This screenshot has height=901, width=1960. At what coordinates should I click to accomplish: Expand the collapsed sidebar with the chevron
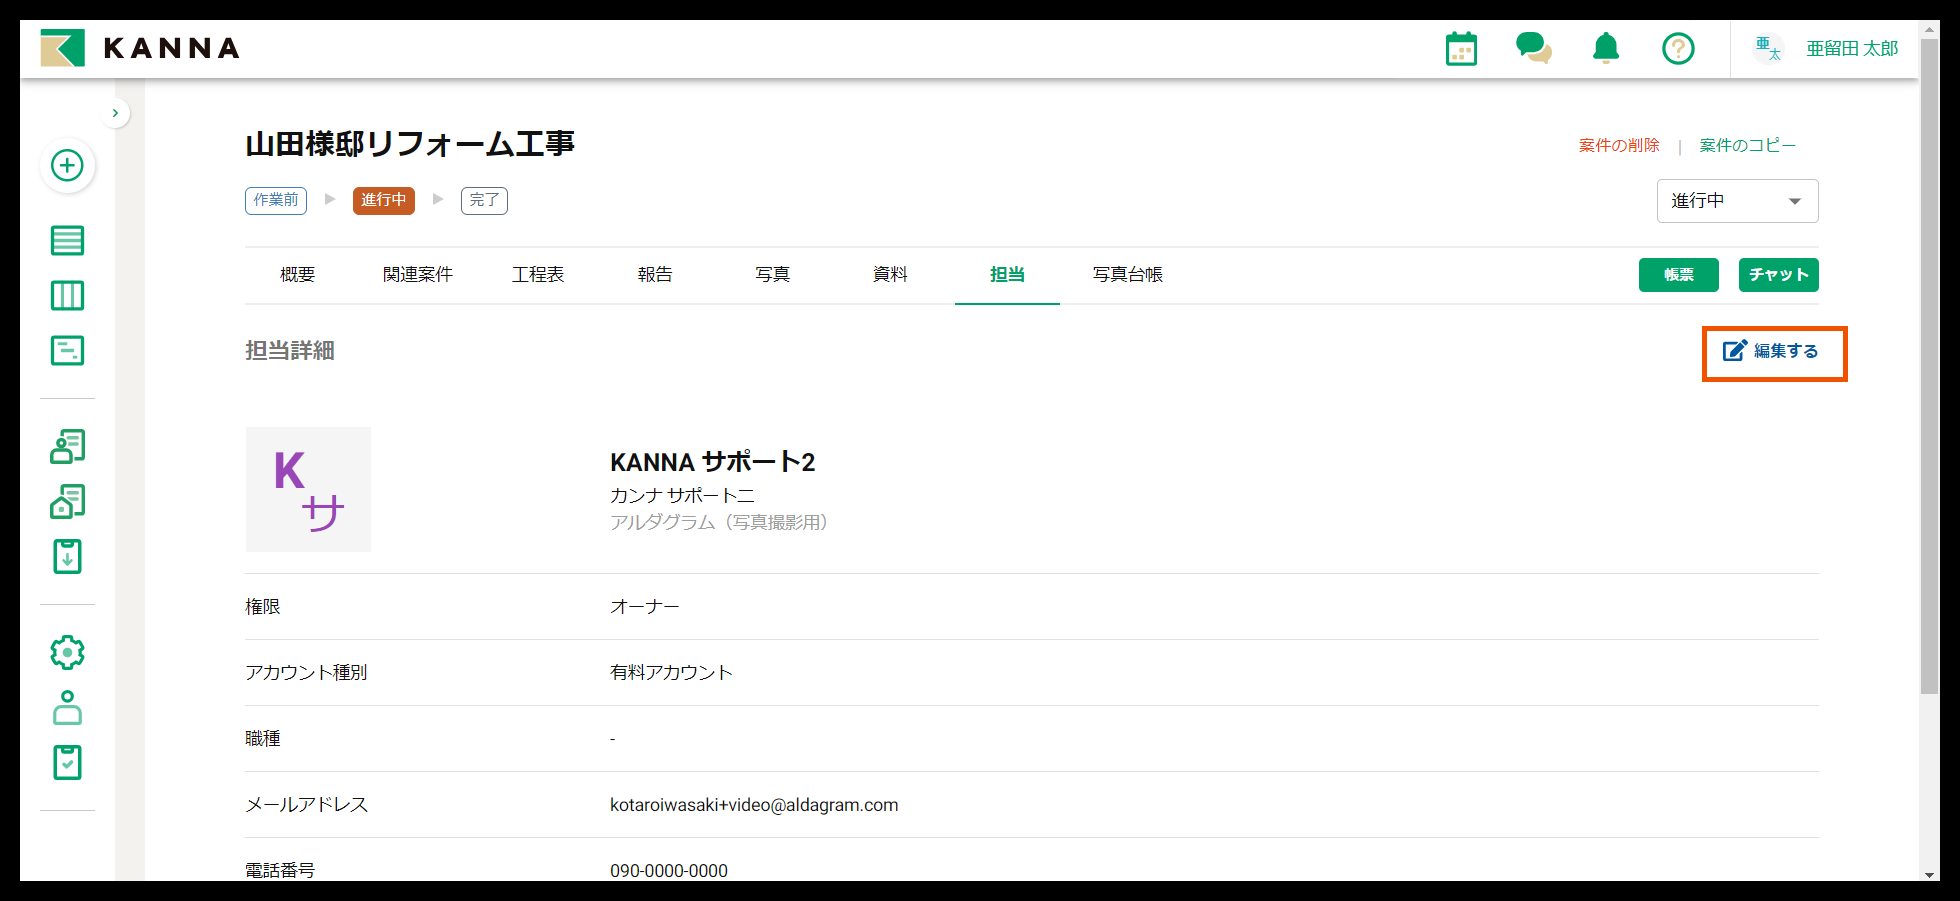tap(115, 112)
